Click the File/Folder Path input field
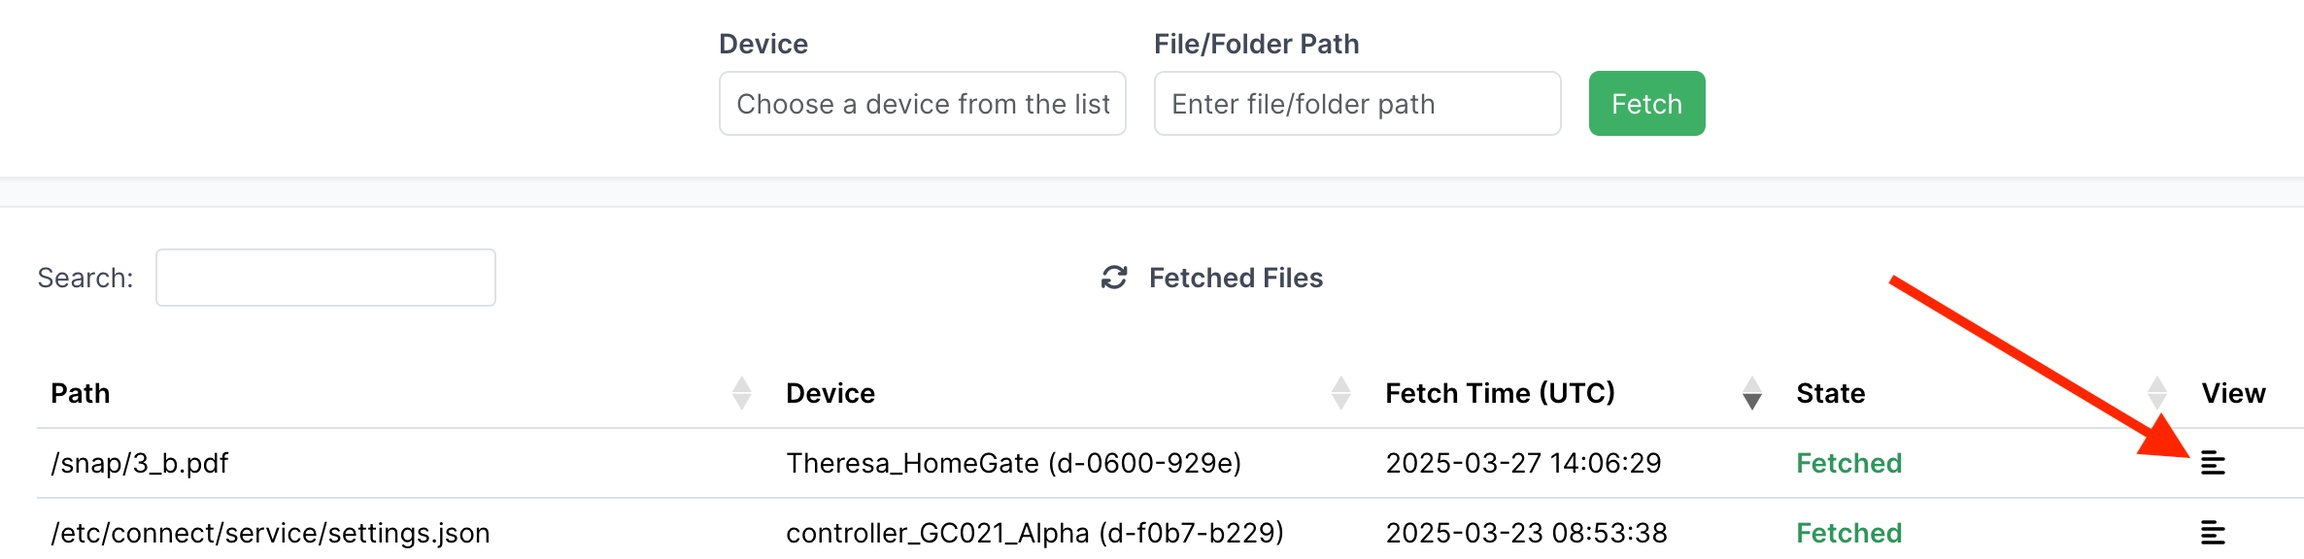This screenshot has width=2304, height=559. coord(1356,104)
